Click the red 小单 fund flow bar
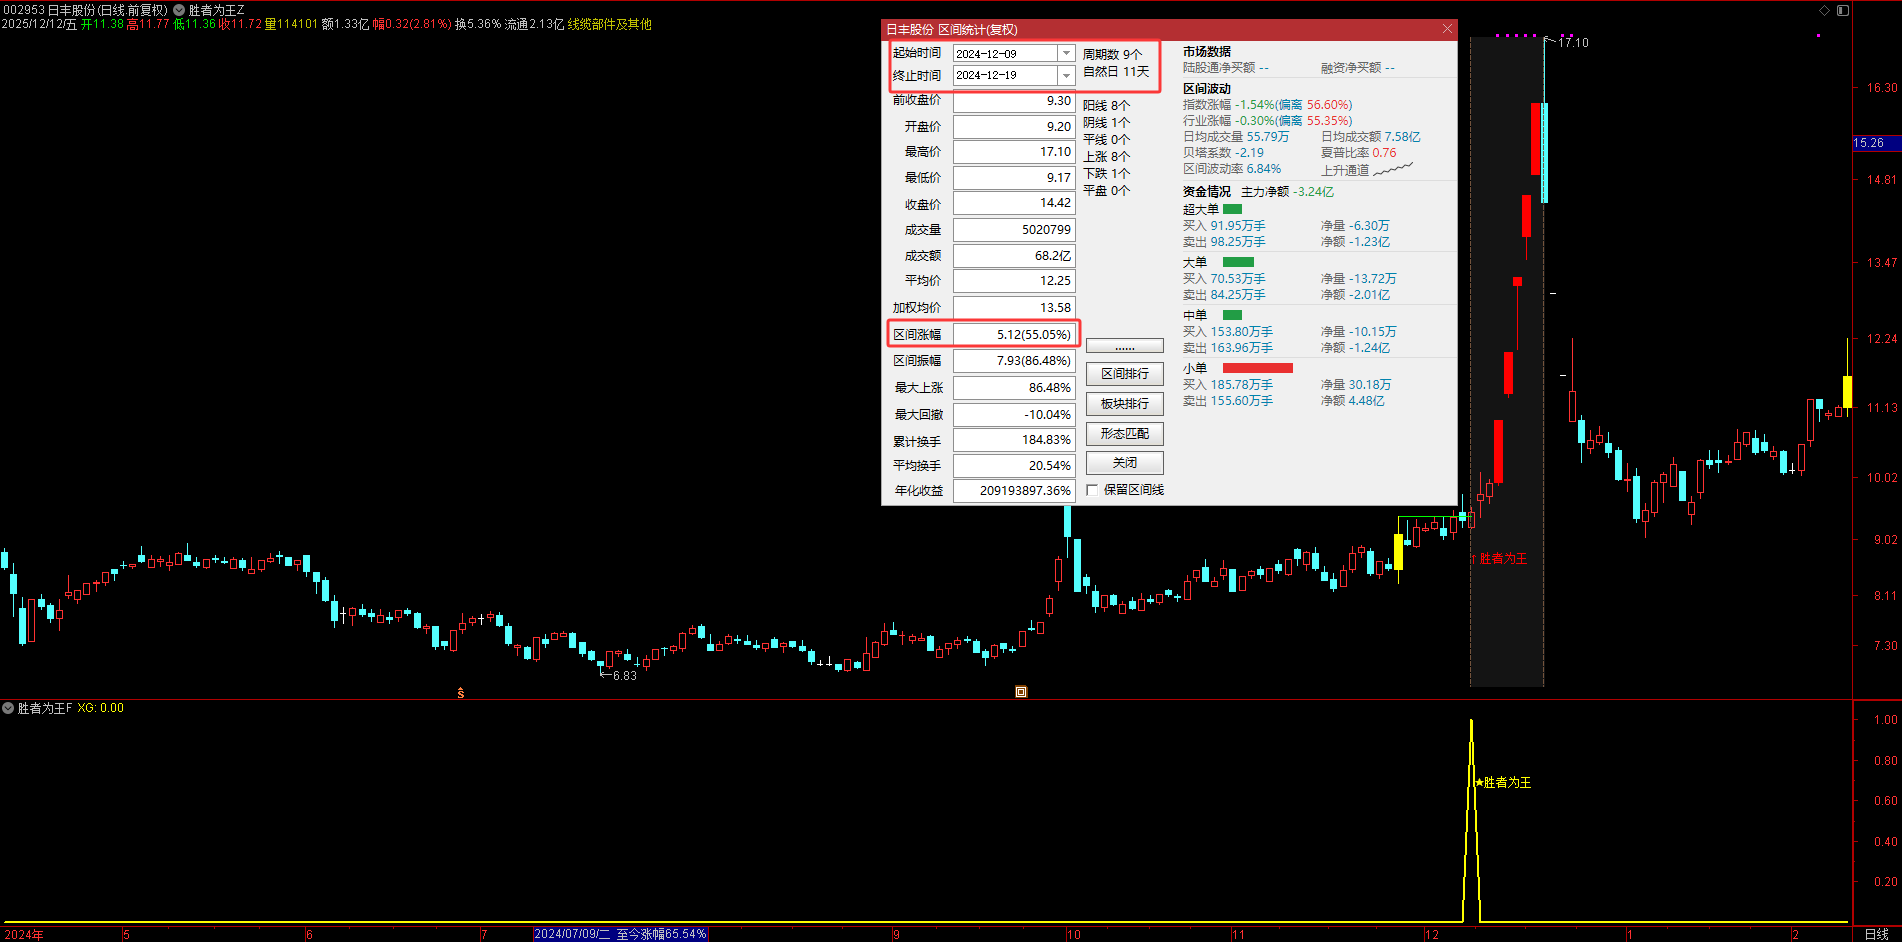Viewport: 1902px width, 942px height. [1257, 368]
